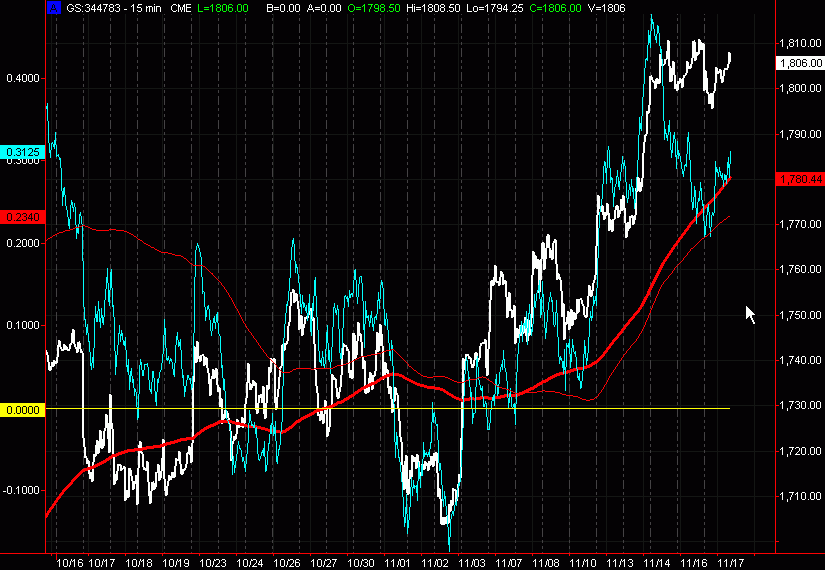Screen dimensions: 825x570
Task: Click the V=1806 volume value
Action: [607, 8]
